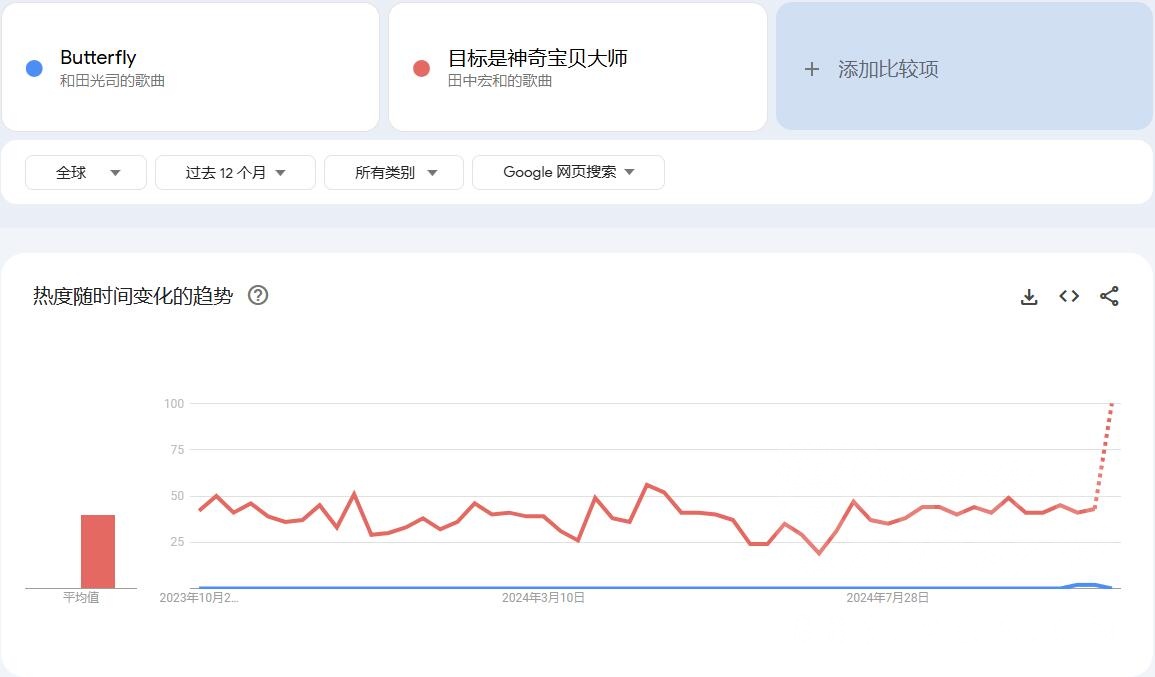Open the 全球 region dropdown
The width and height of the screenshot is (1155, 677).
pyautogui.click(x=86, y=172)
